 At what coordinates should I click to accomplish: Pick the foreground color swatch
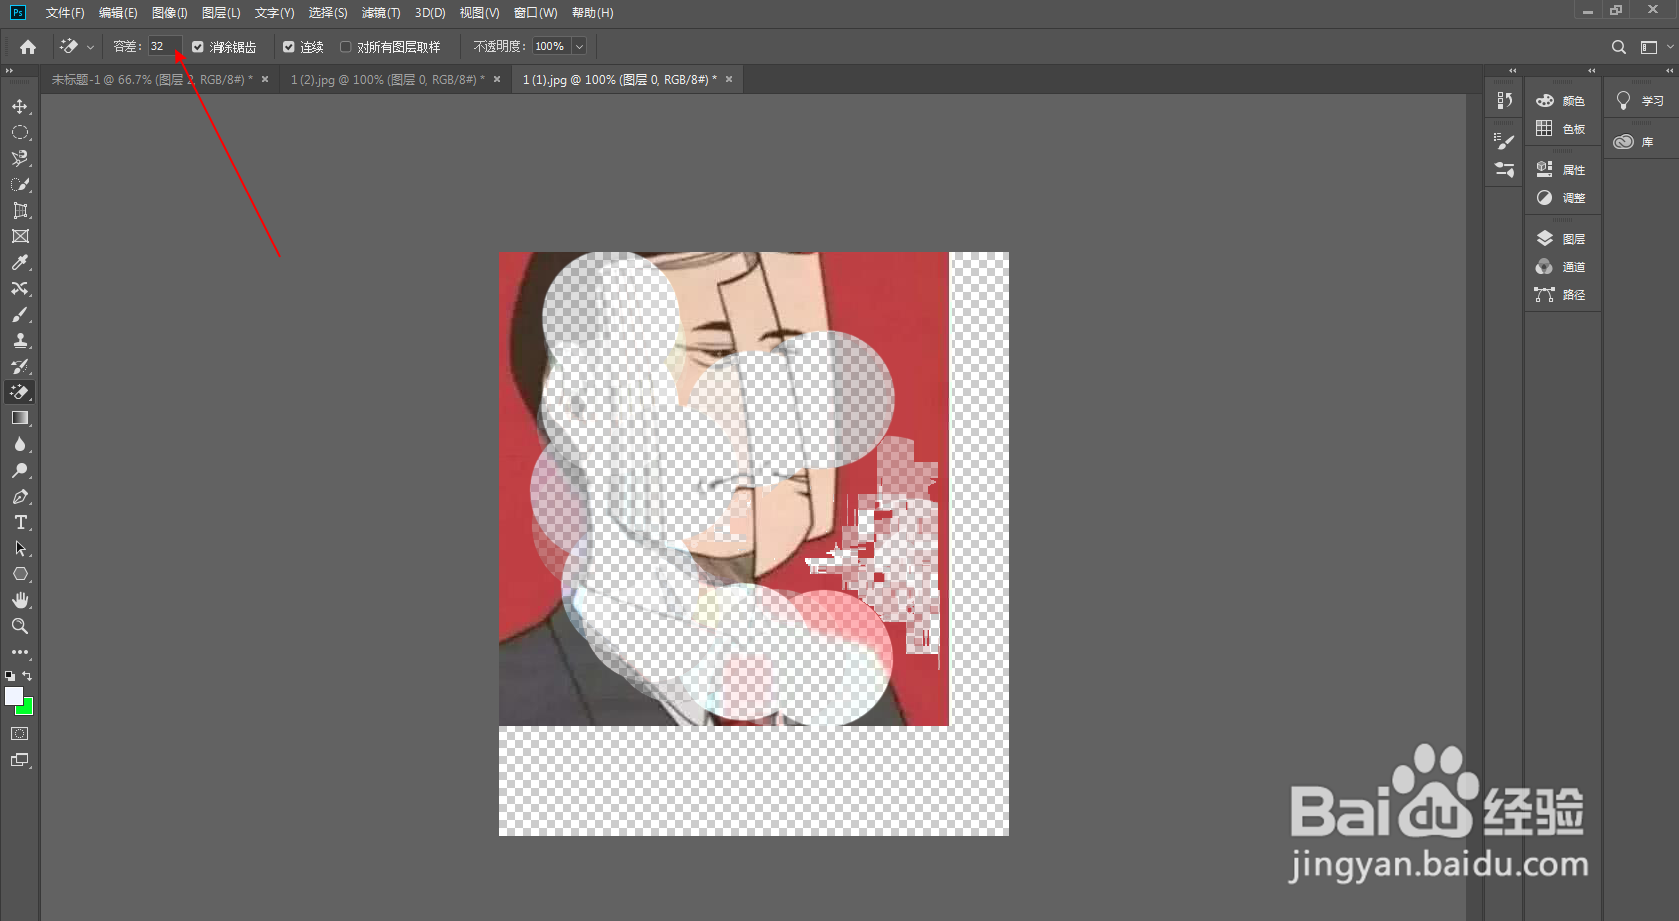13,696
